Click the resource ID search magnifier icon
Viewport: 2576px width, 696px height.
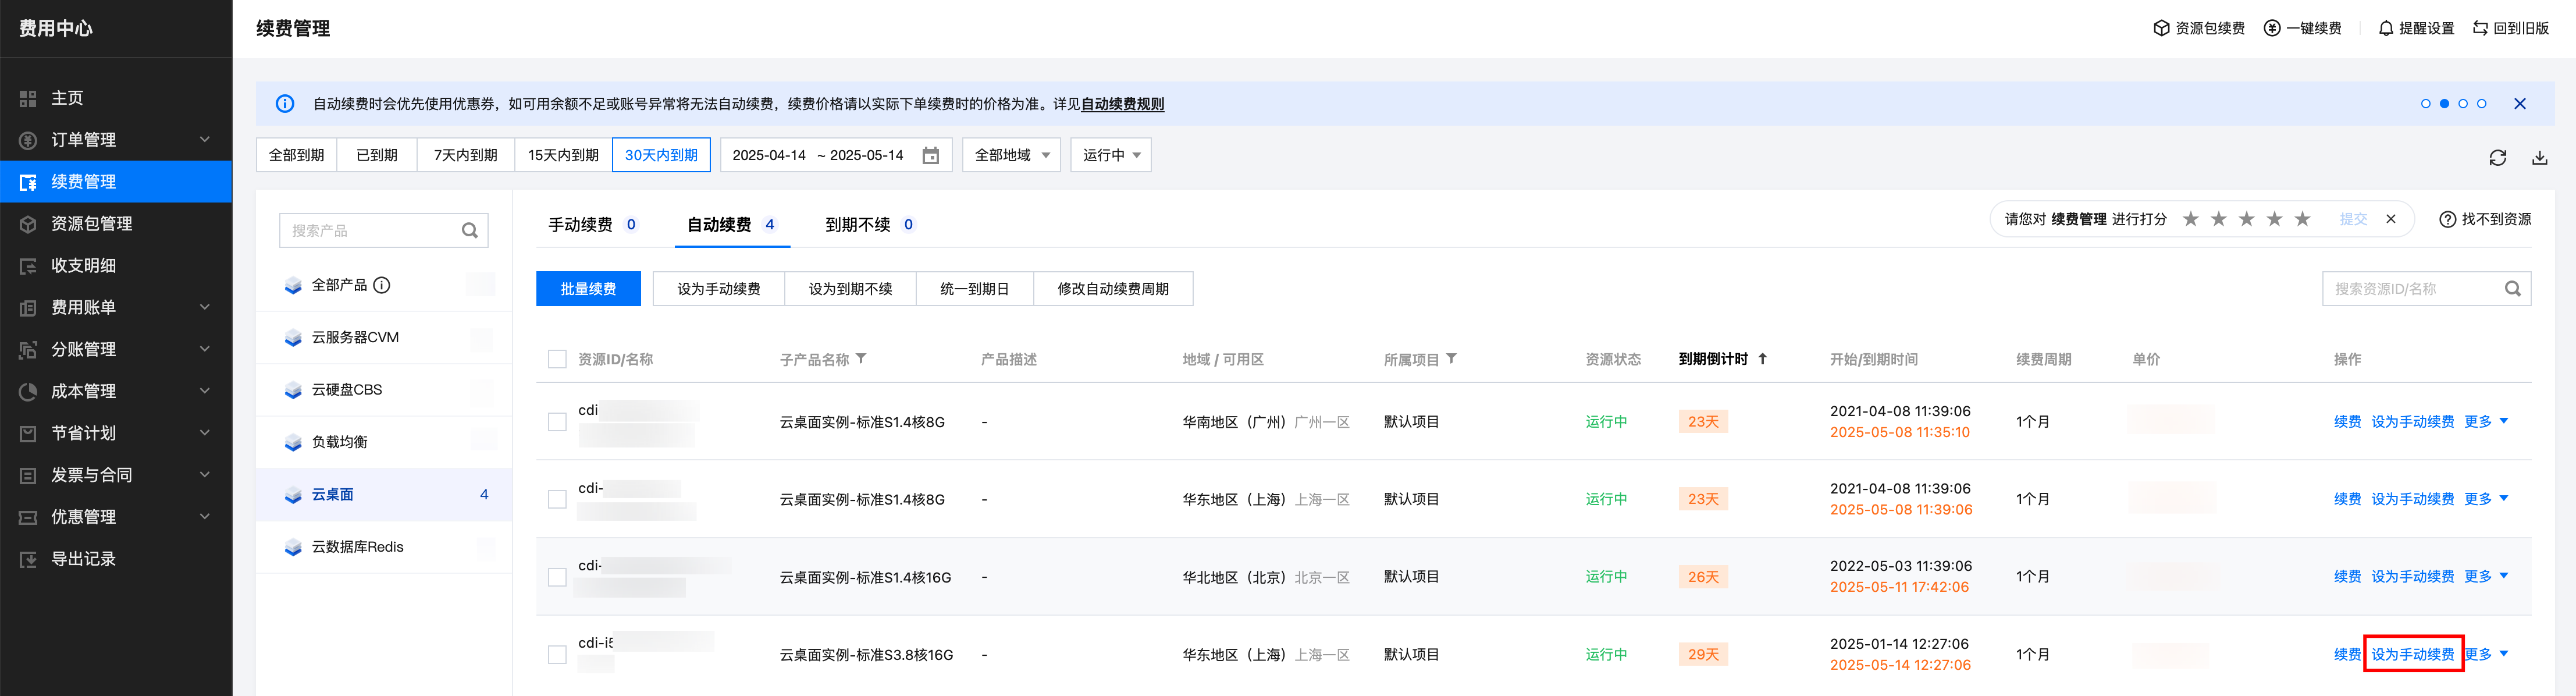pos(2513,289)
